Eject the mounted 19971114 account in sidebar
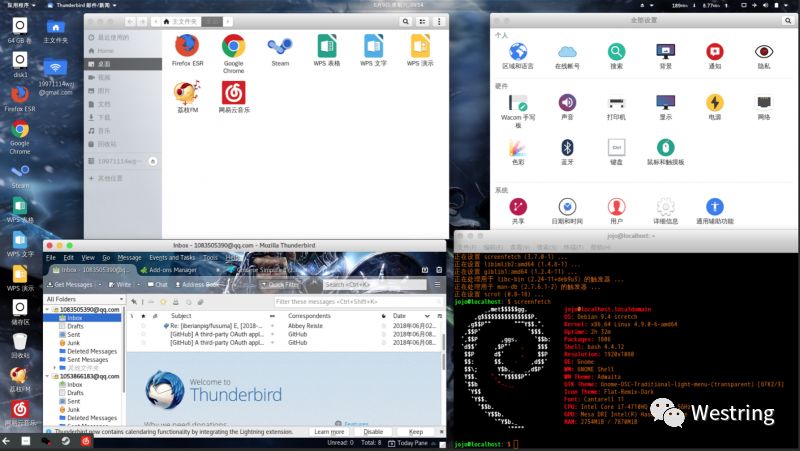 pos(153,161)
